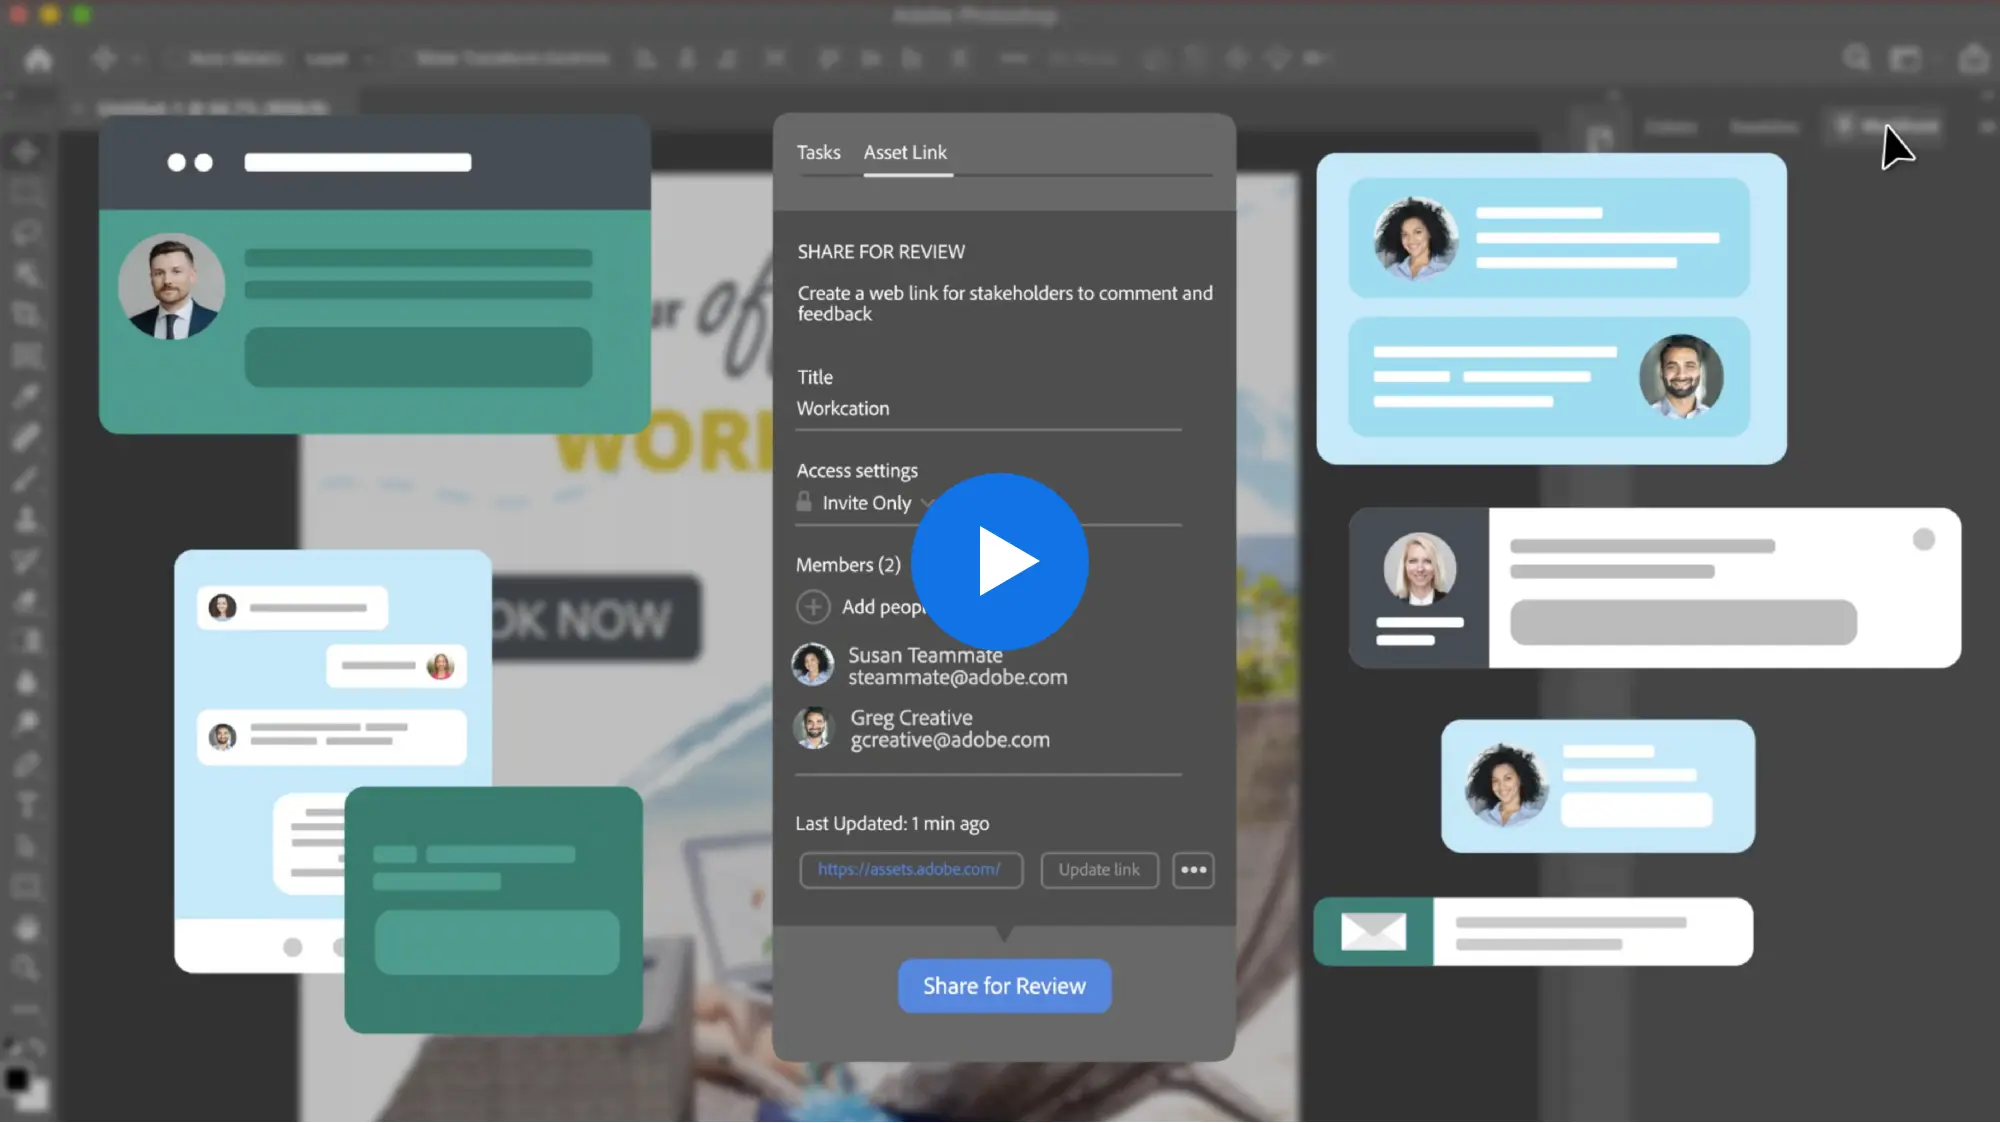Open the three-dots more options button

pyautogui.click(x=1193, y=870)
